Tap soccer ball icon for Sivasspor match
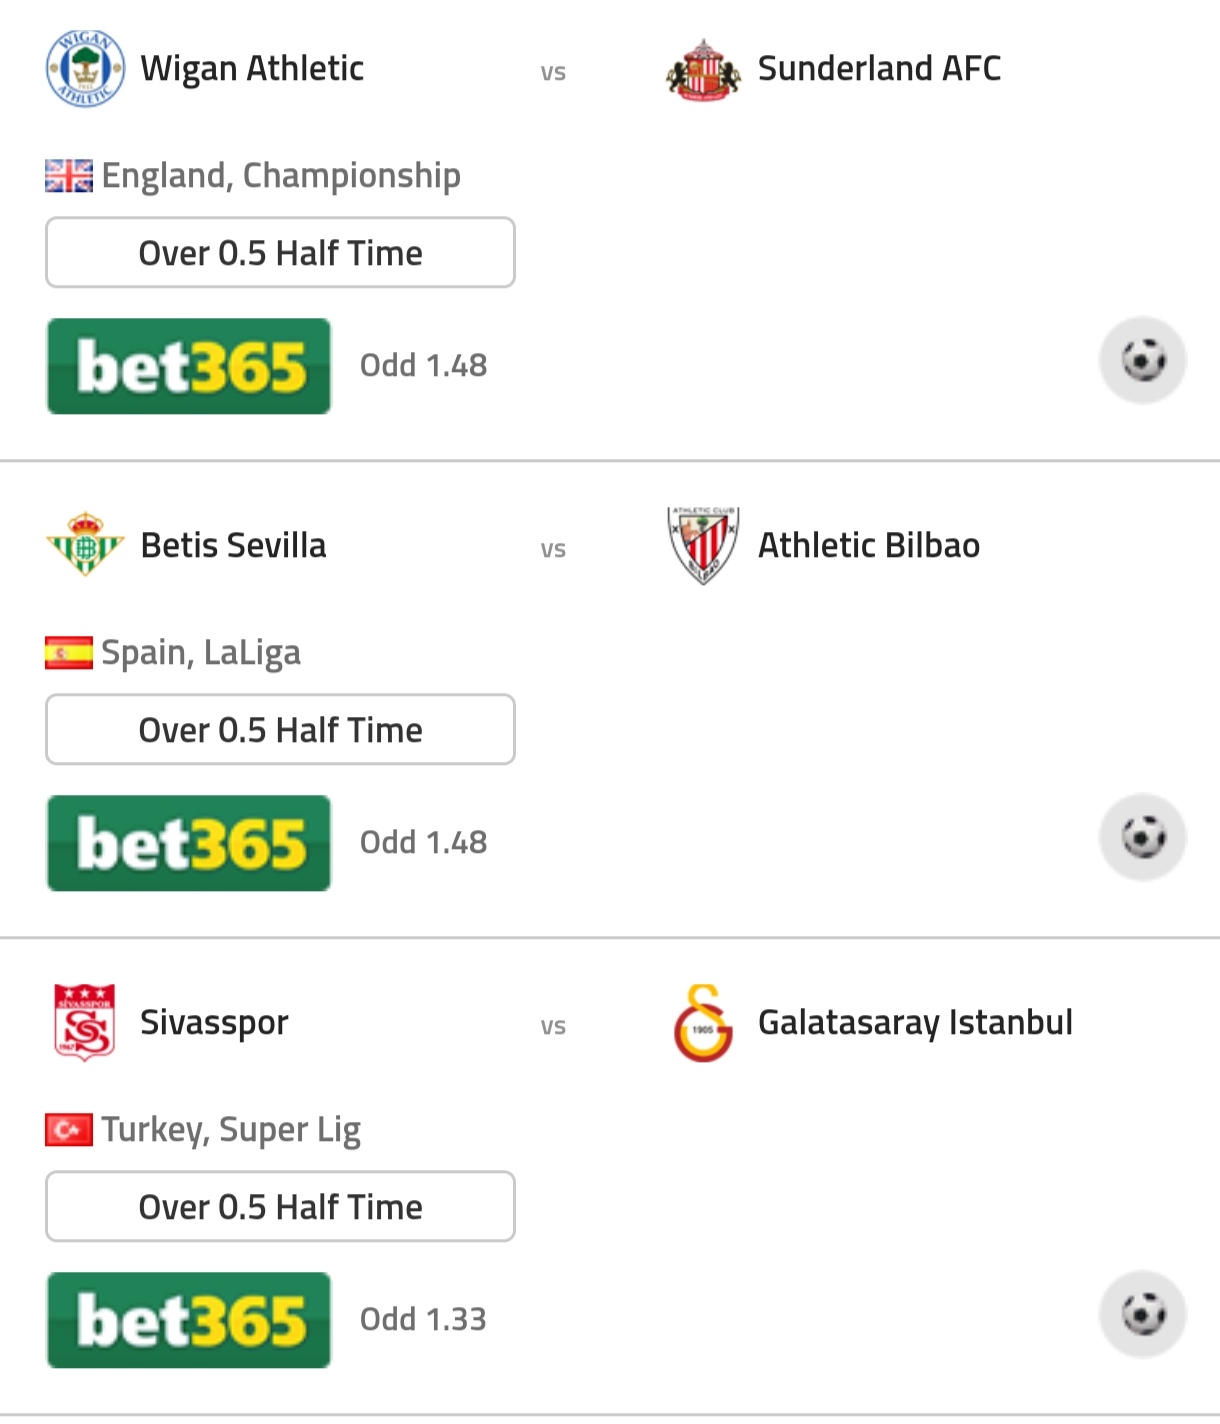1220x1424 pixels. (x=1143, y=1314)
